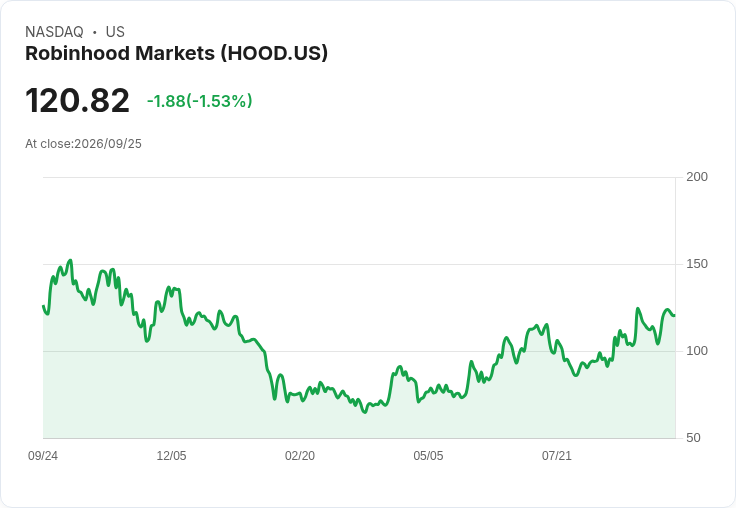Click the Robinhood Markets (HOOD.US) title
Image resolution: width=736 pixels, height=508 pixels.
click(176, 54)
